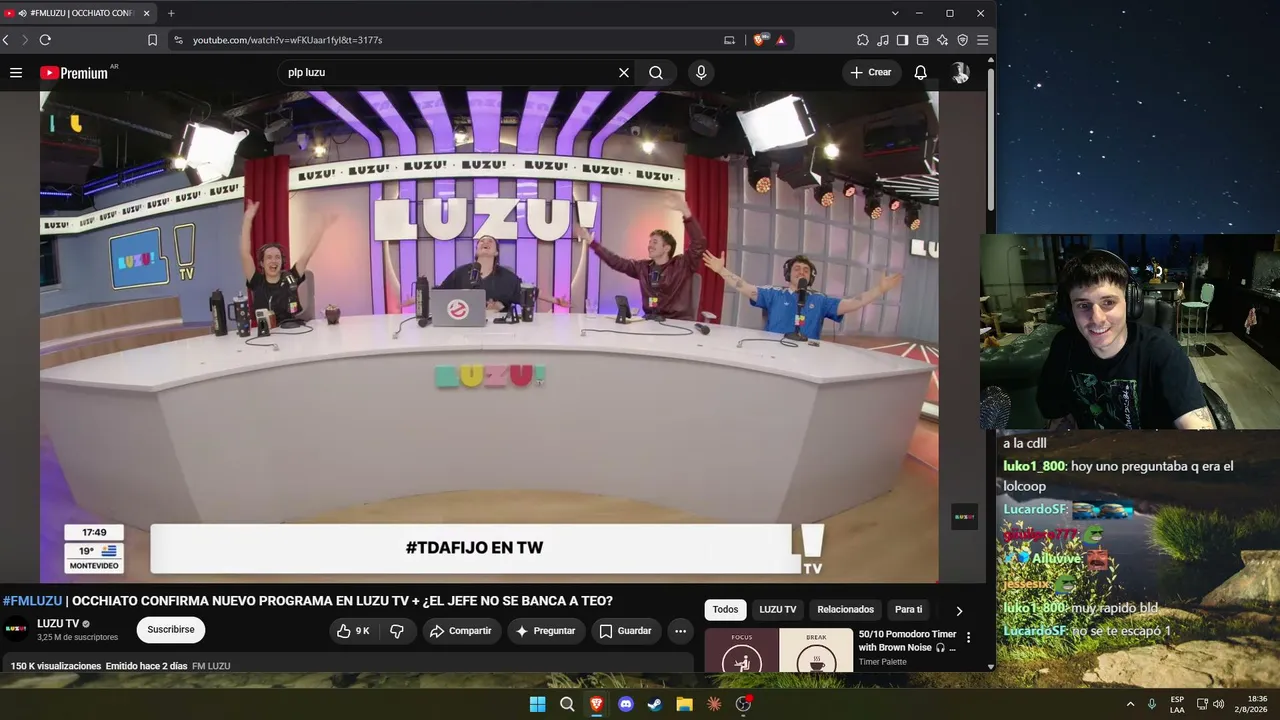Open the taskbar volume control
The image size is (1280, 720).
click(1218, 704)
